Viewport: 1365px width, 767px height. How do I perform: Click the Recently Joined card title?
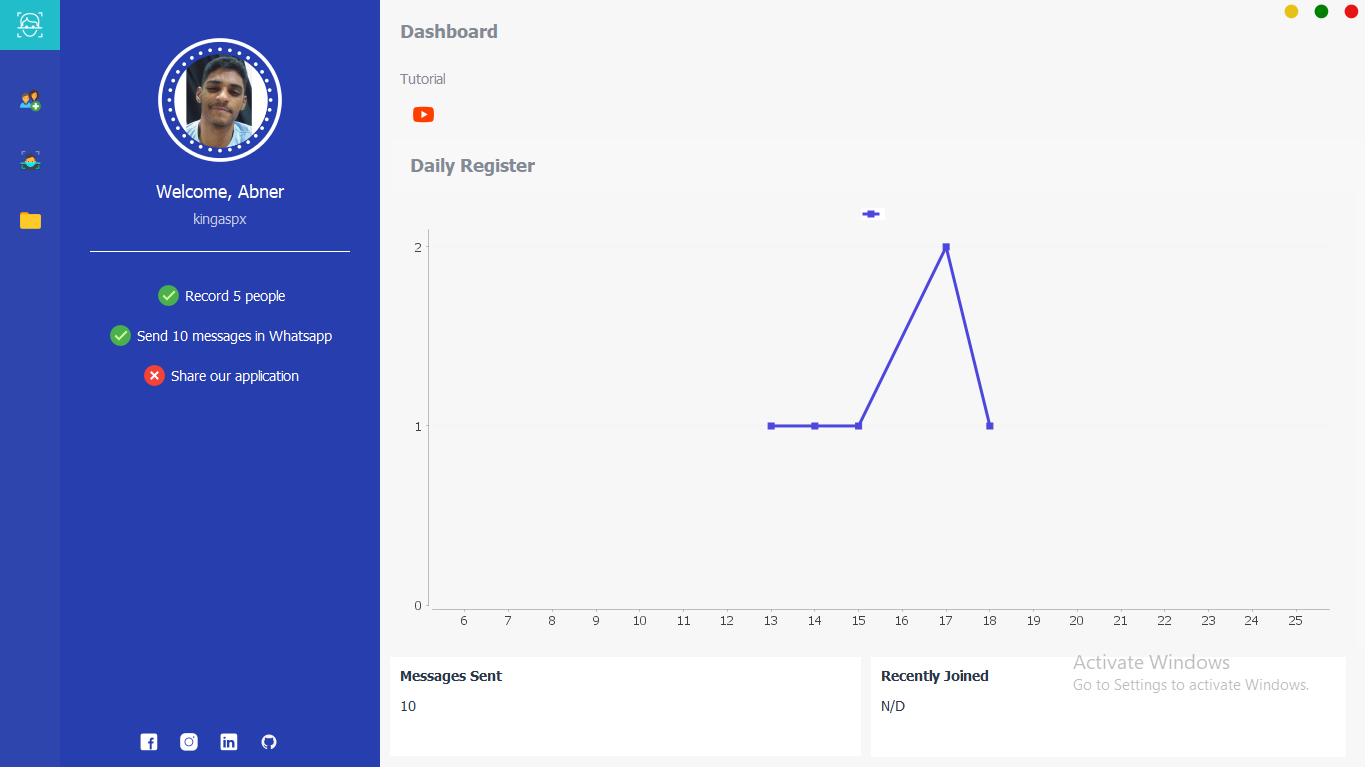pyautogui.click(x=934, y=676)
